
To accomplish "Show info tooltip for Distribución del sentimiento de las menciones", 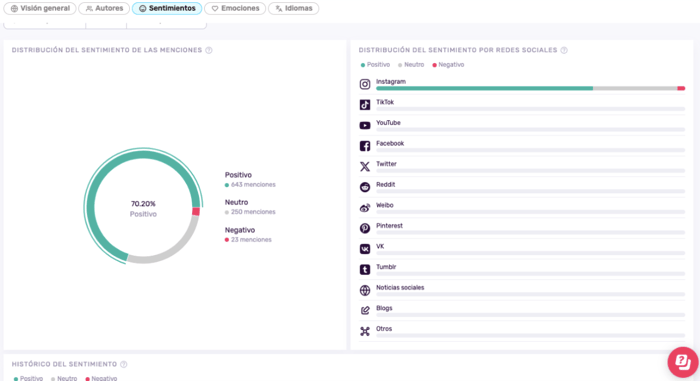I will [x=209, y=50].
